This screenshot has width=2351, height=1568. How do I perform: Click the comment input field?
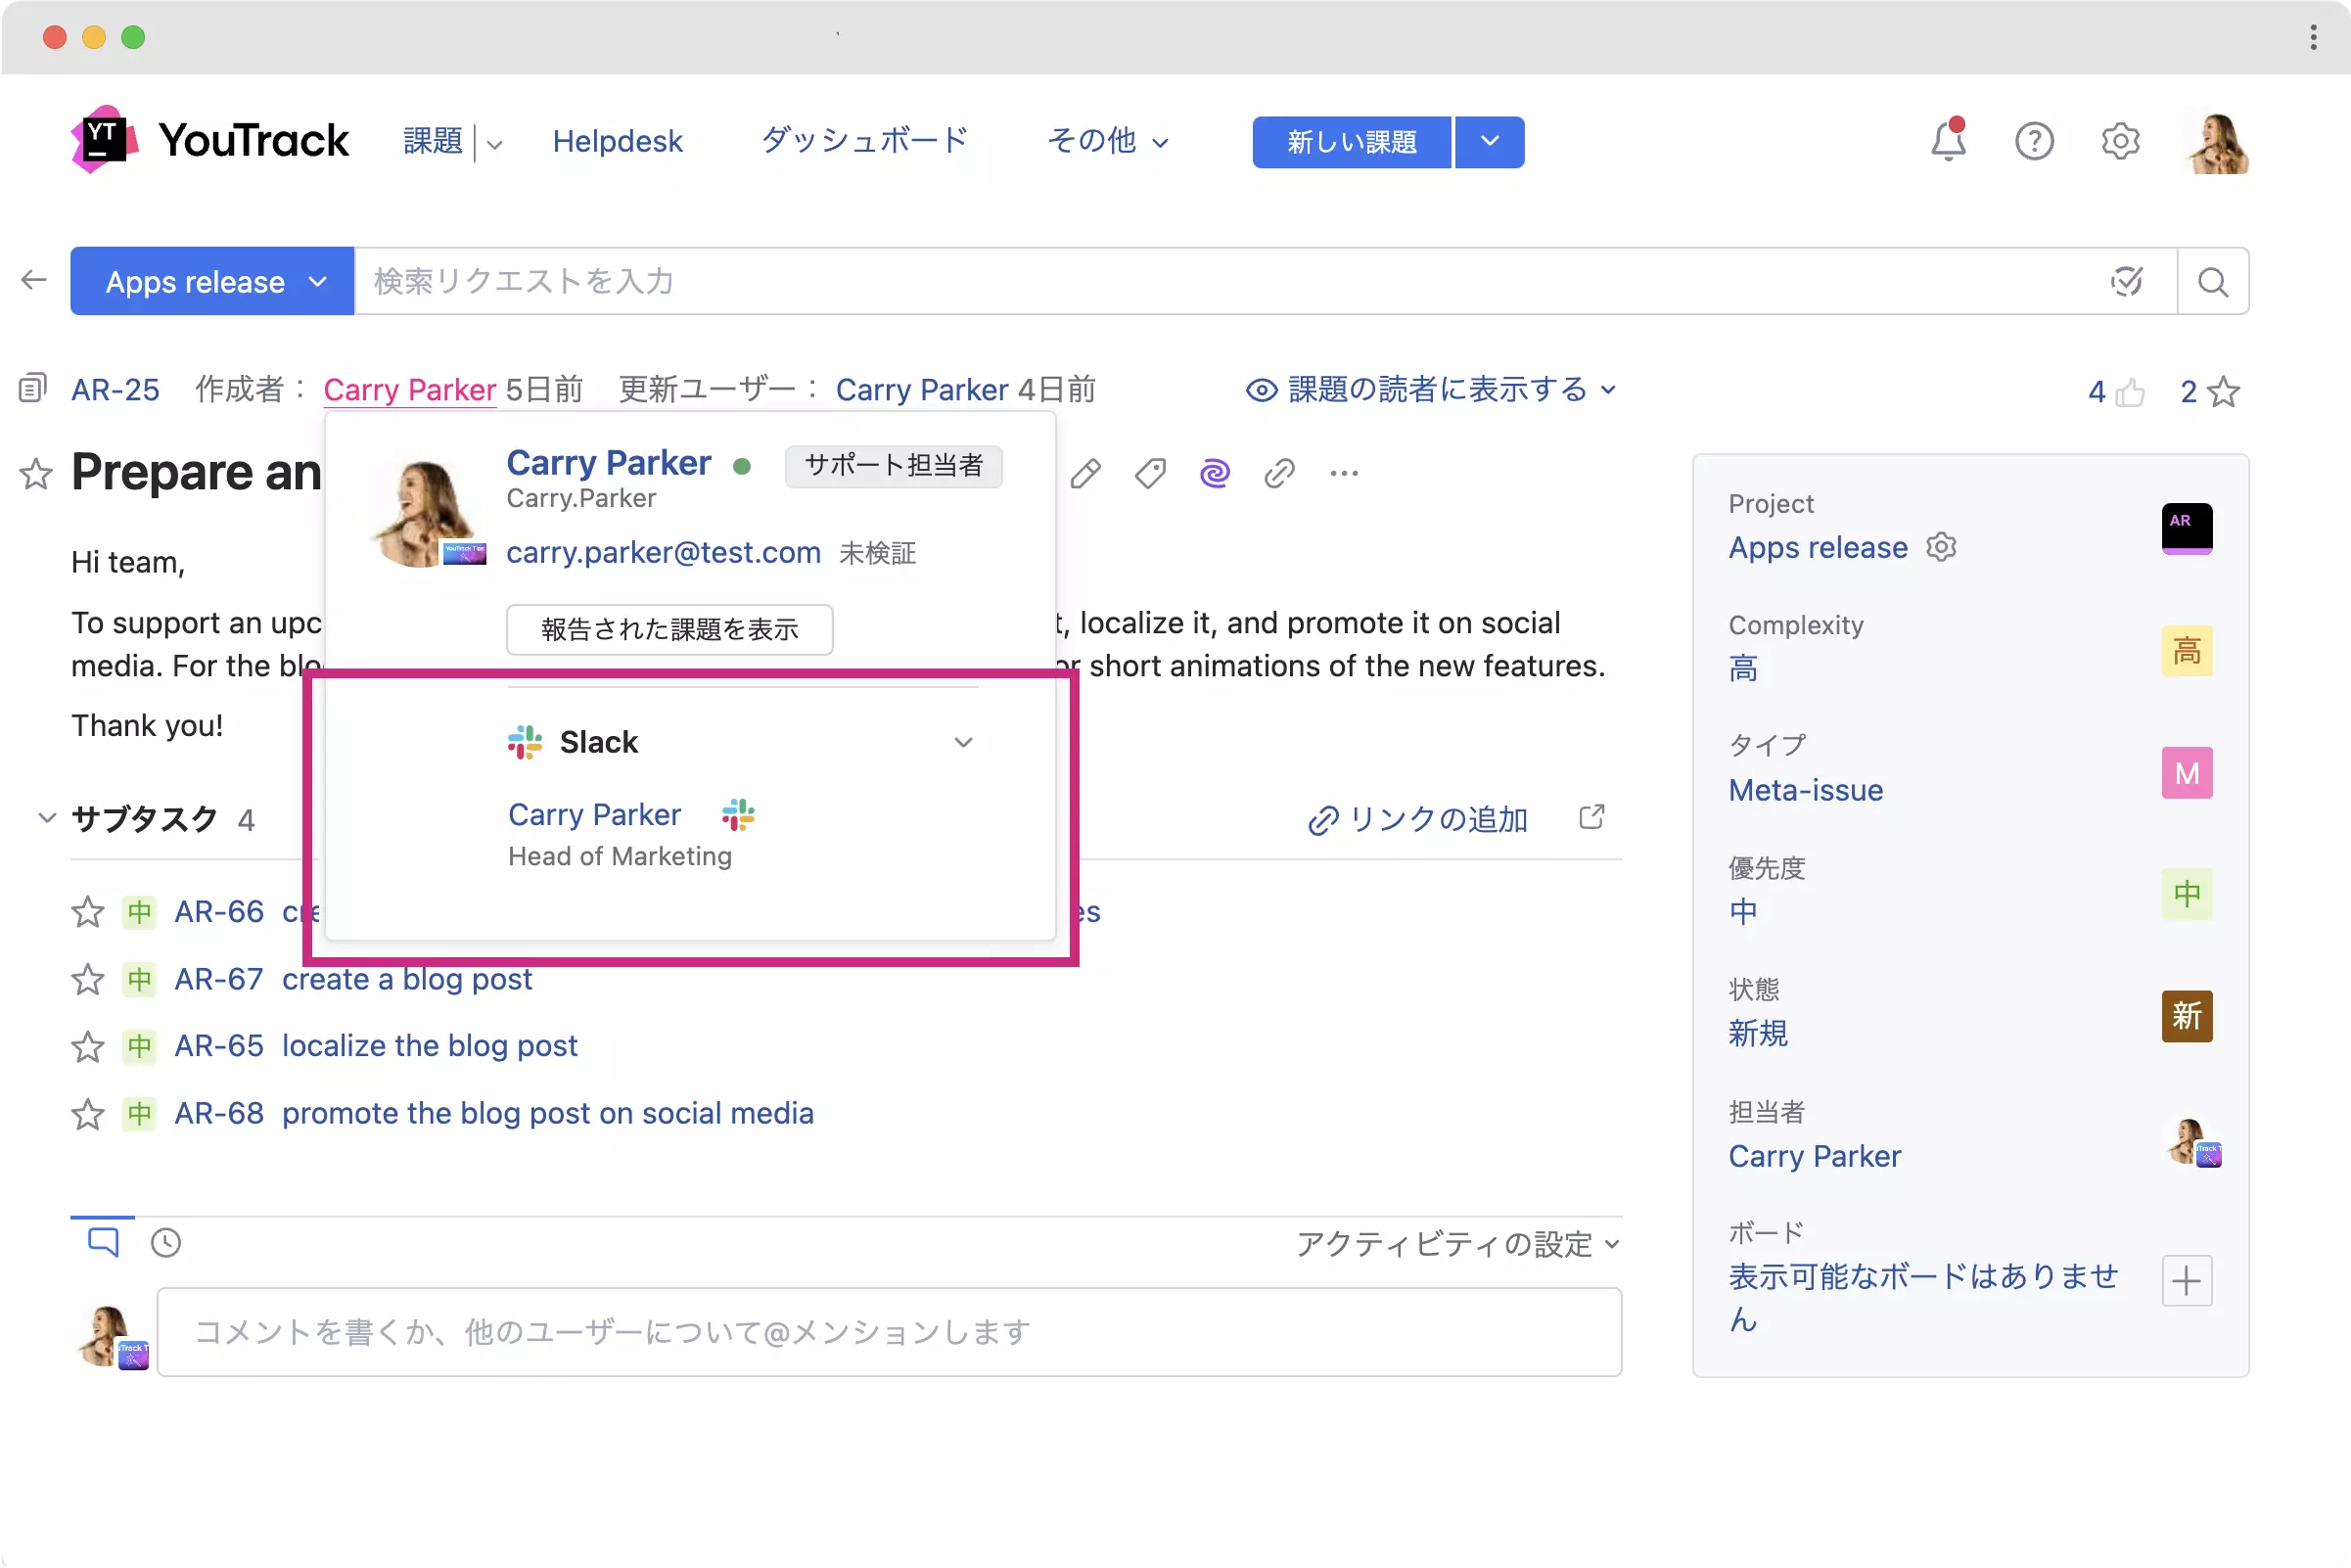[888, 1332]
